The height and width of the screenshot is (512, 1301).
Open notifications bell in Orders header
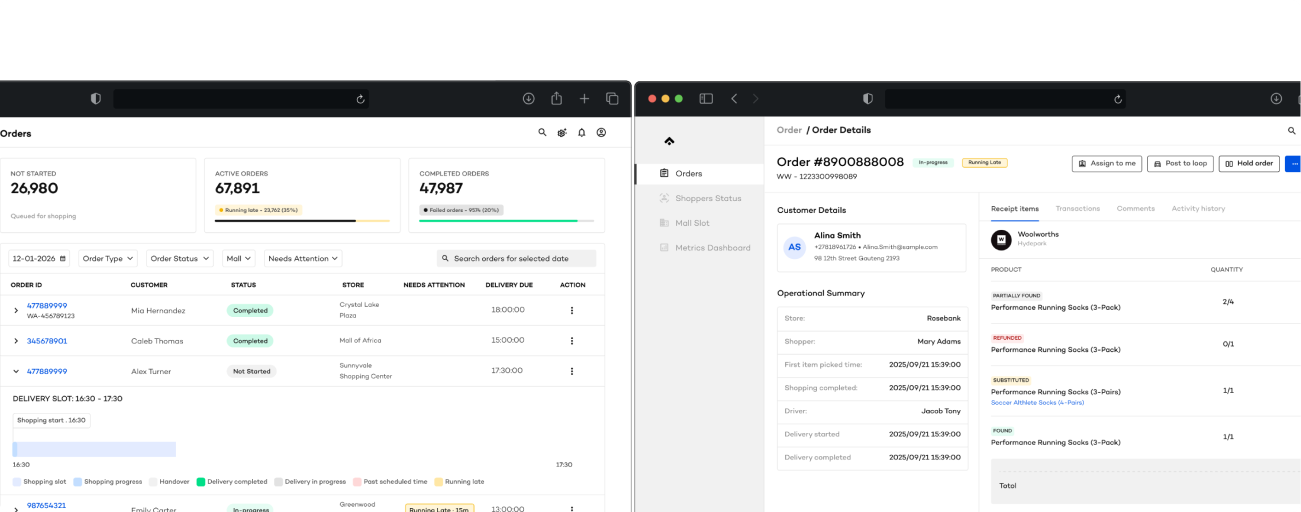click(582, 132)
